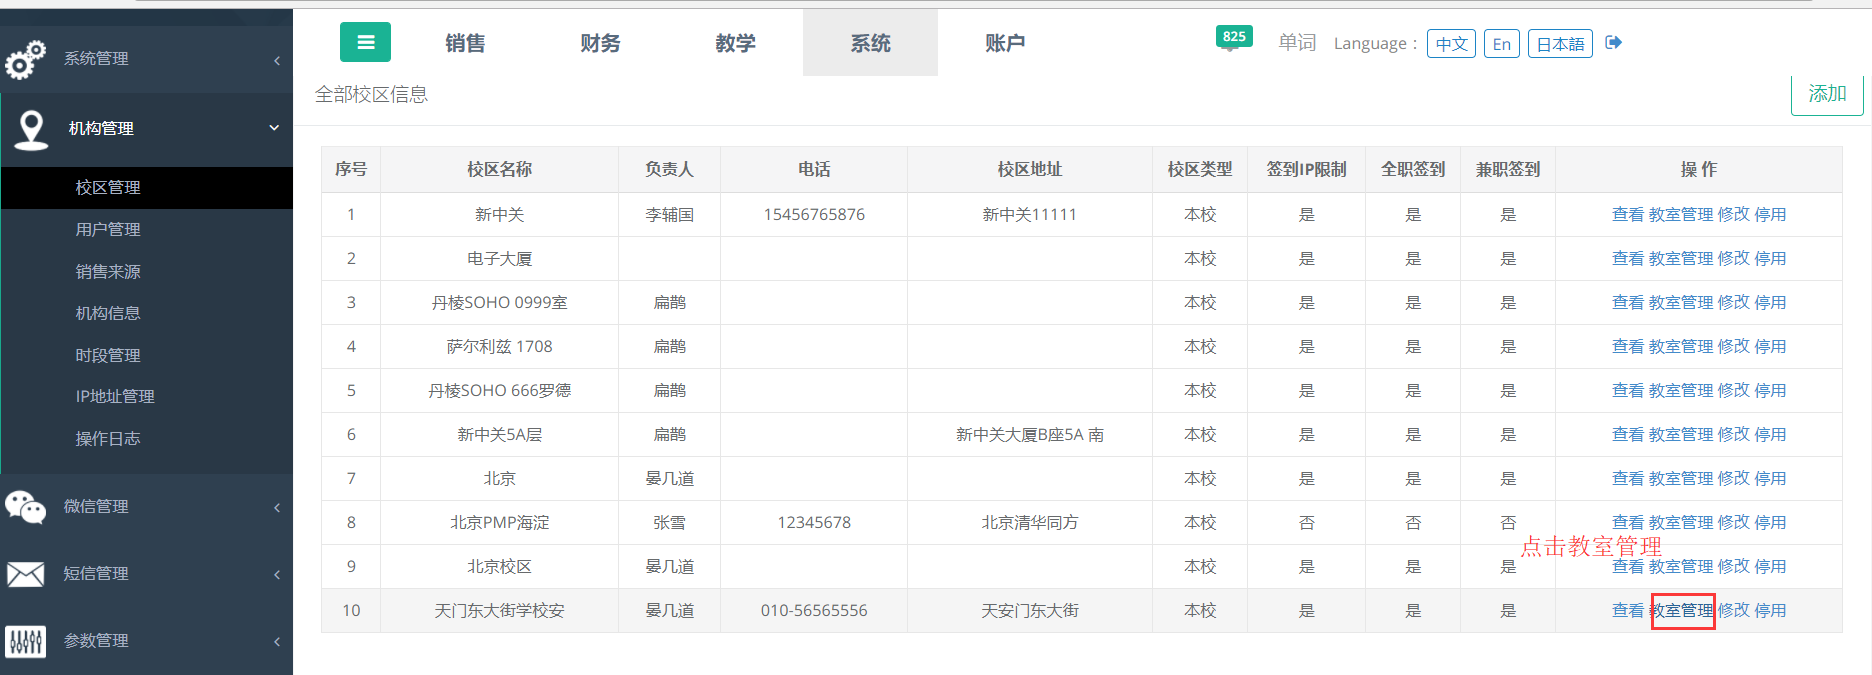Click 停用 for the 北京 campus row

point(1770,479)
